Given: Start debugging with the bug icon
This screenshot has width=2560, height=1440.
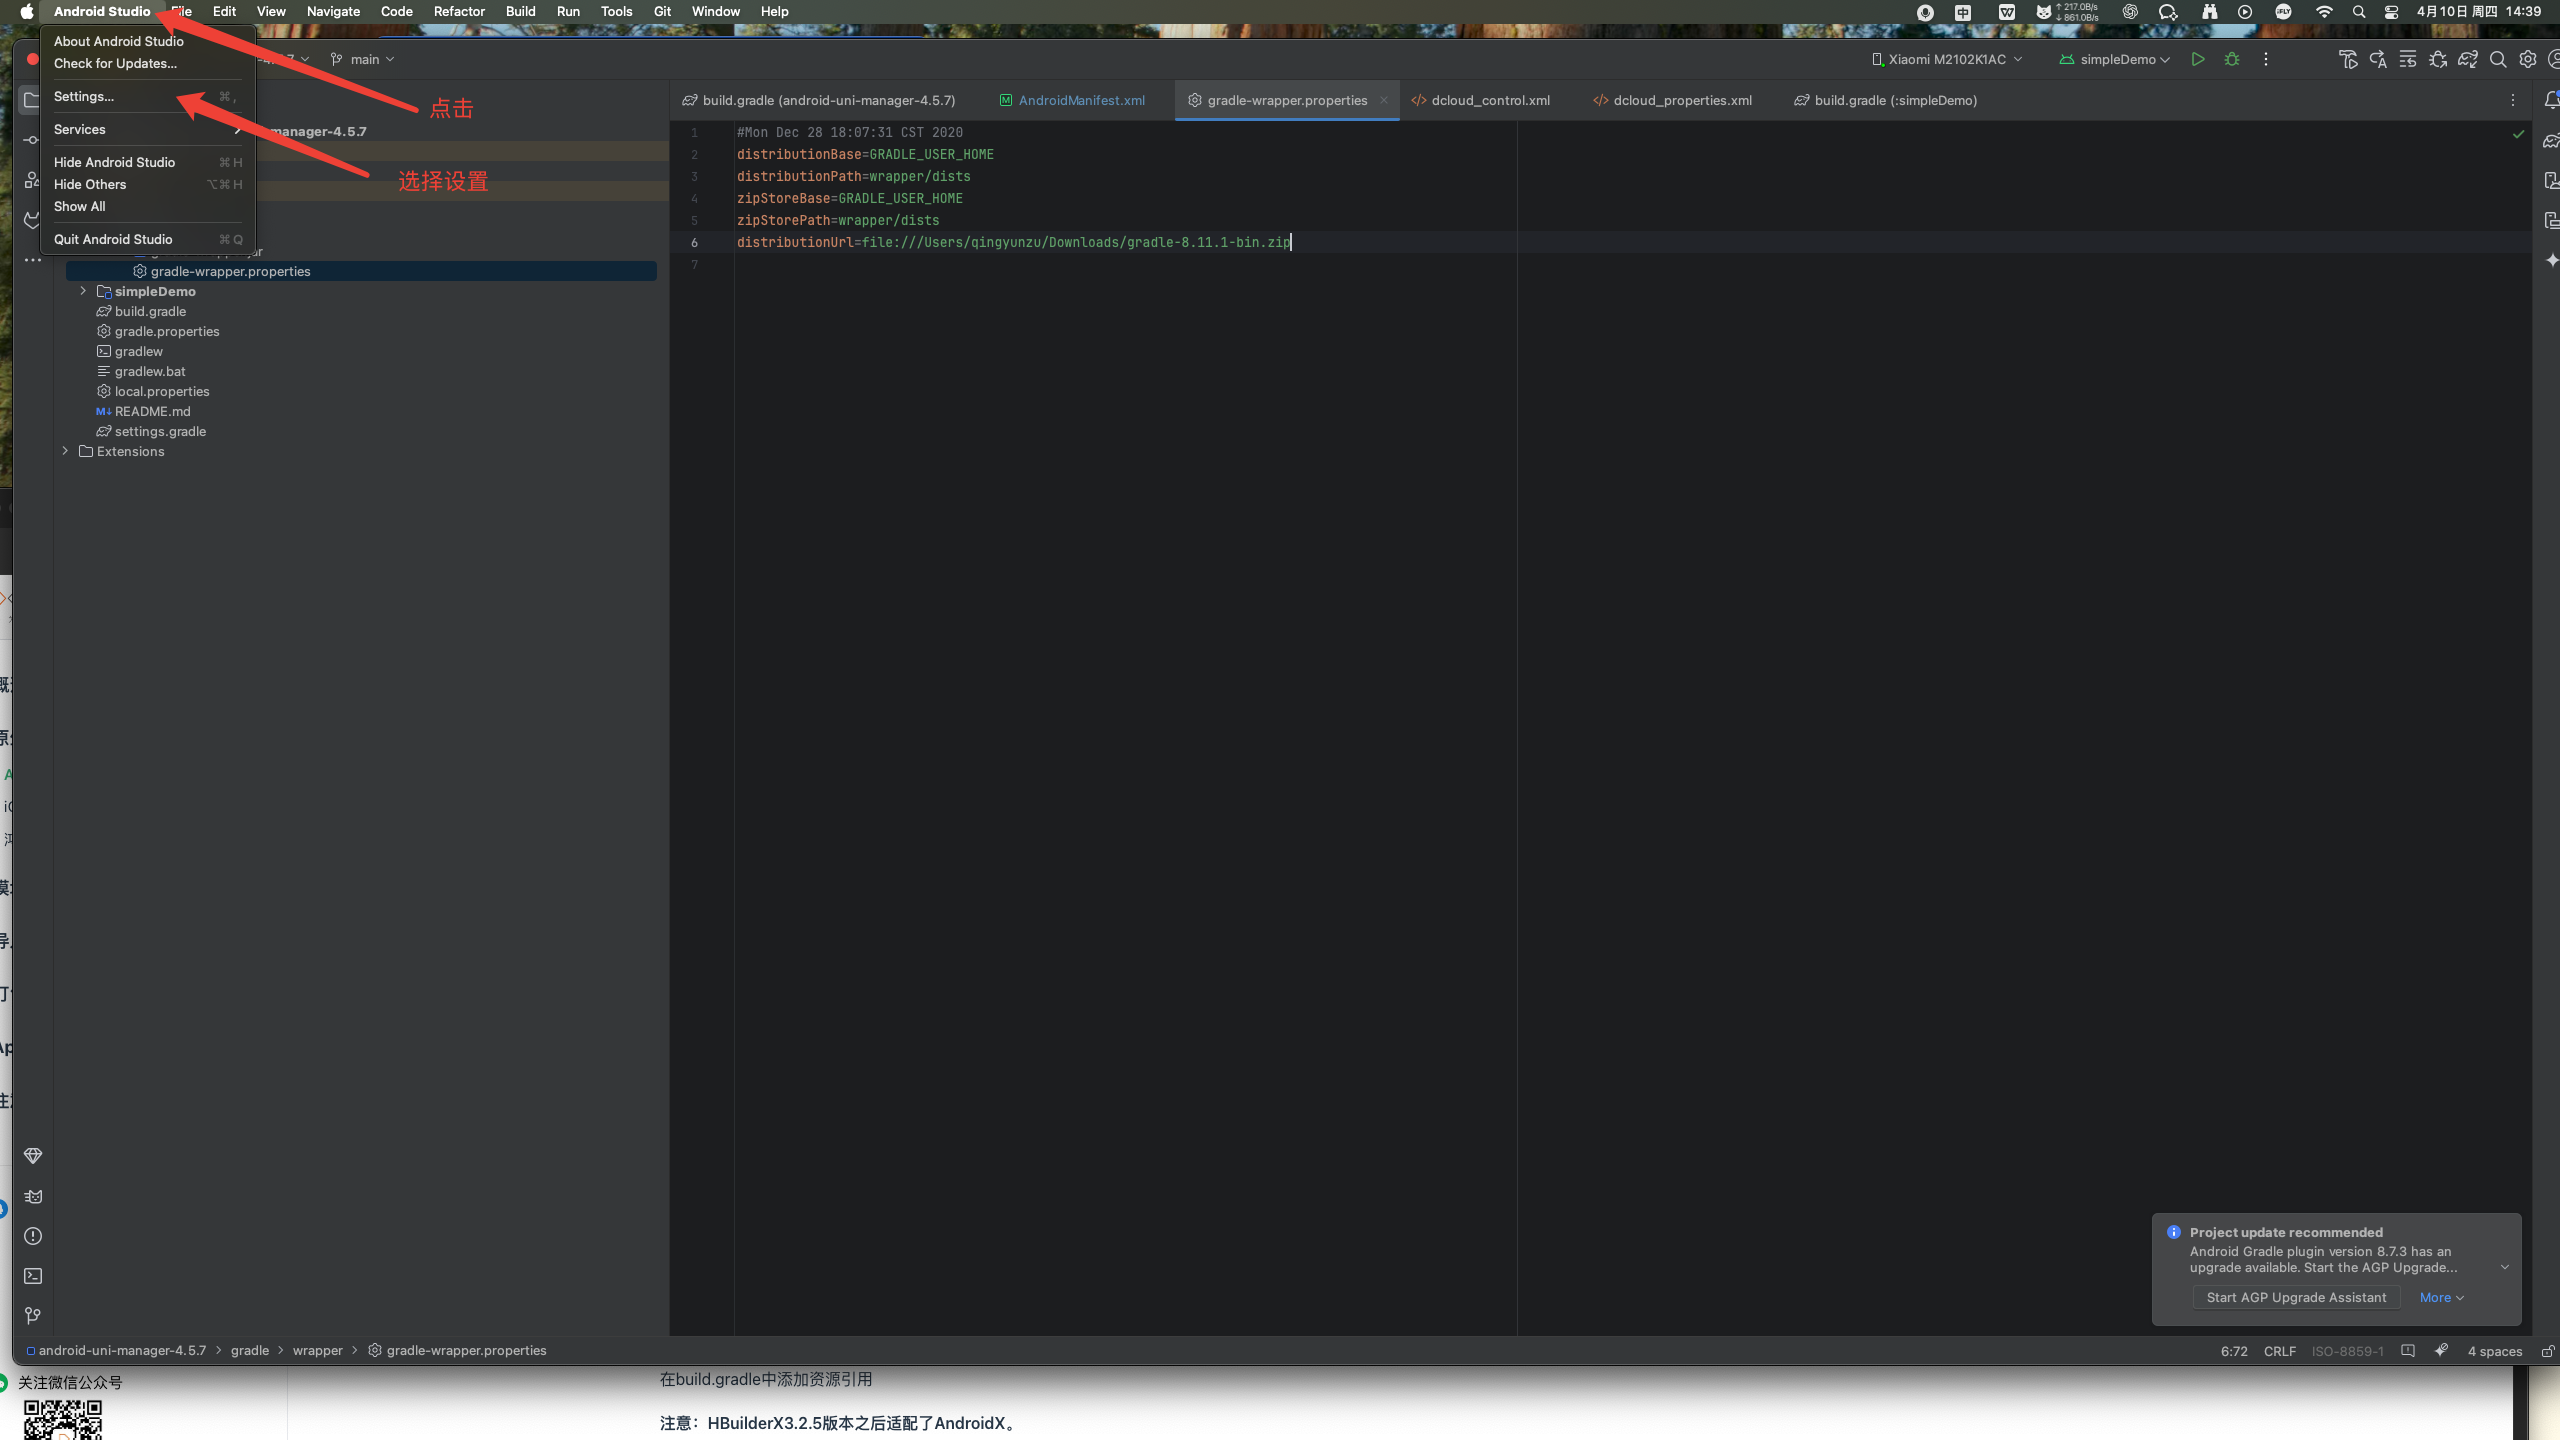Looking at the screenshot, I should pyautogui.click(x=2231, y=59).
